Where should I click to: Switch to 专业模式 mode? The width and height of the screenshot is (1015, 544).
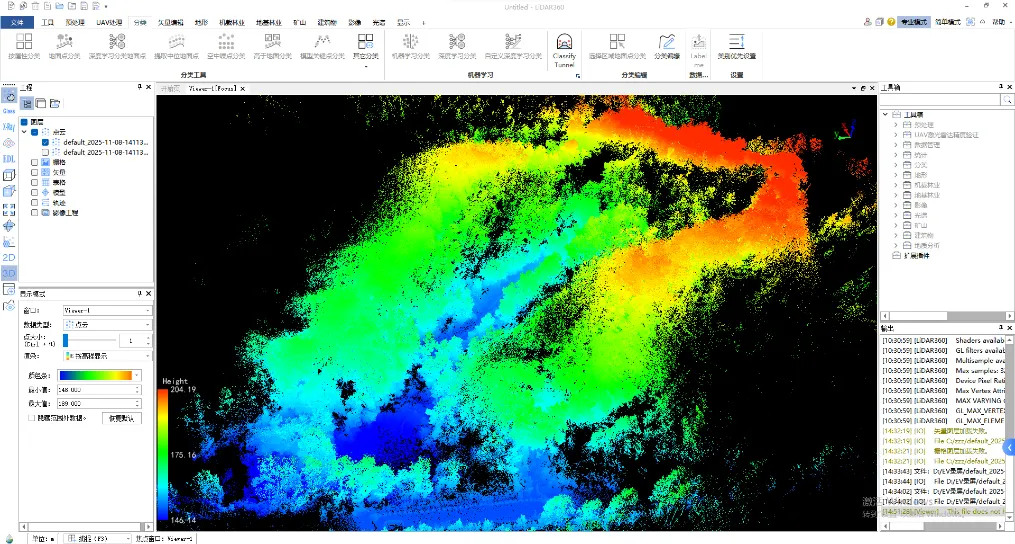coord(914,22)
